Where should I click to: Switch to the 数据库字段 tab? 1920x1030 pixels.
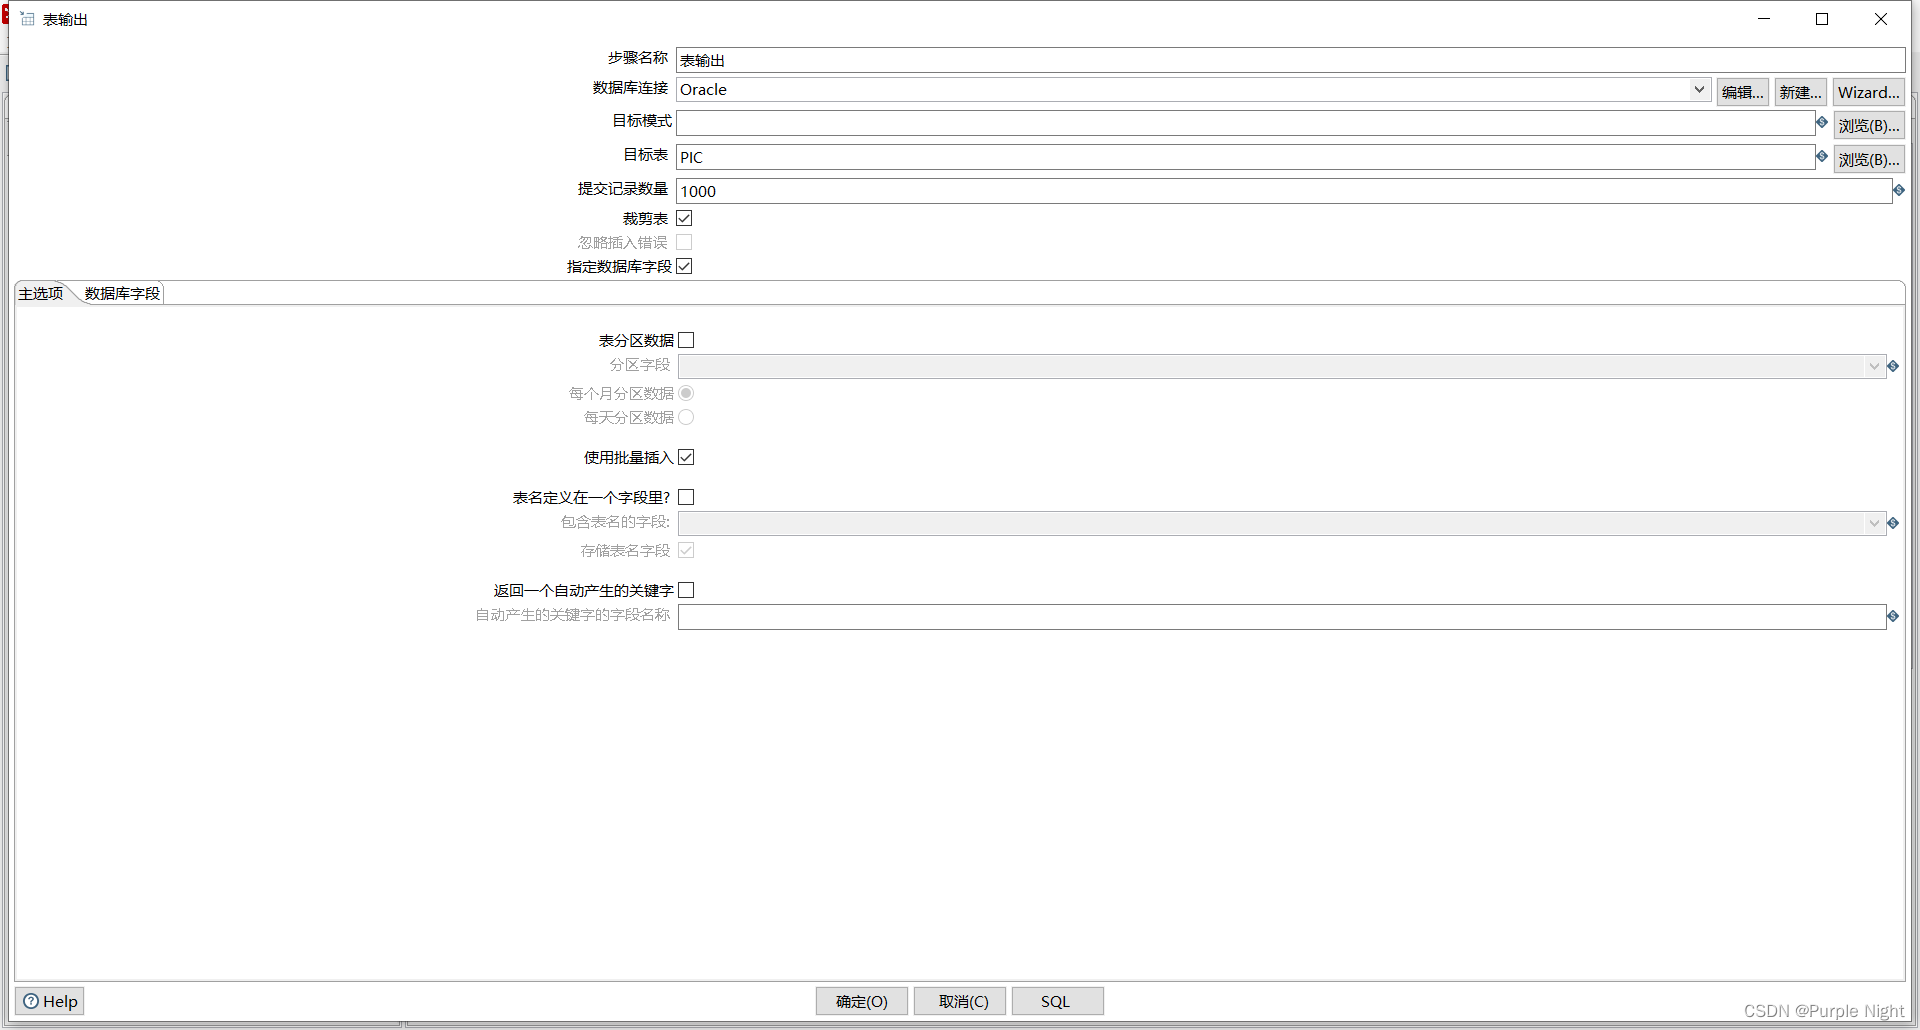pyautogui.click(x=120, y=293)
